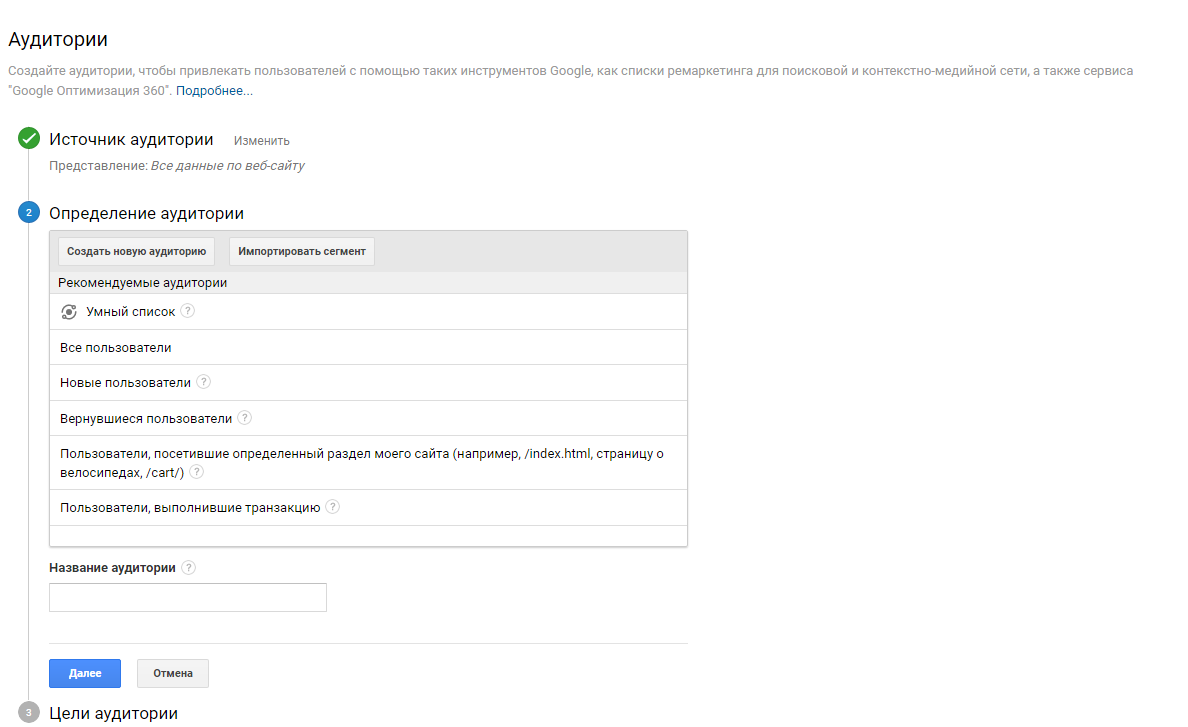Click the Отмена button
This screenshot has height=727, width=1188.
click(x=173, y=674)
